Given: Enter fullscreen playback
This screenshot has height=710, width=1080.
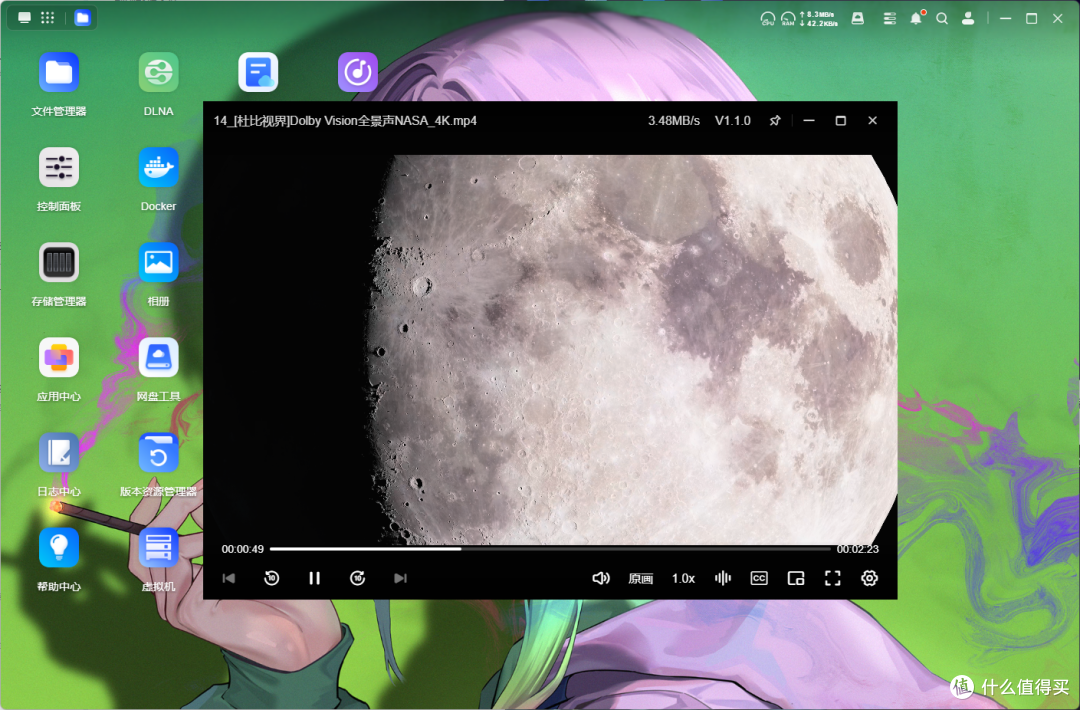Looking at the screenshot, I should click(x=833, y=578).
